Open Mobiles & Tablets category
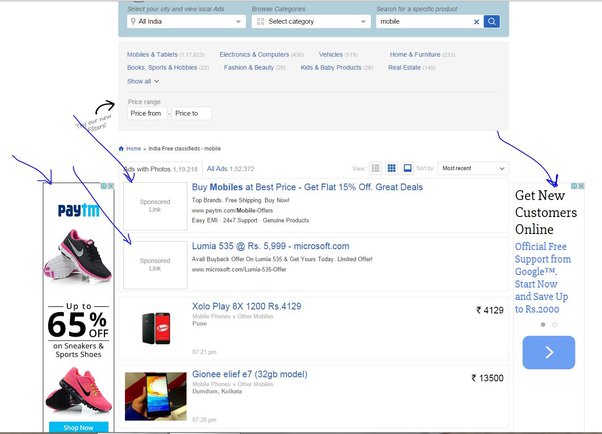The width and height of the screenshot is (602, 434). pos(152,55)
